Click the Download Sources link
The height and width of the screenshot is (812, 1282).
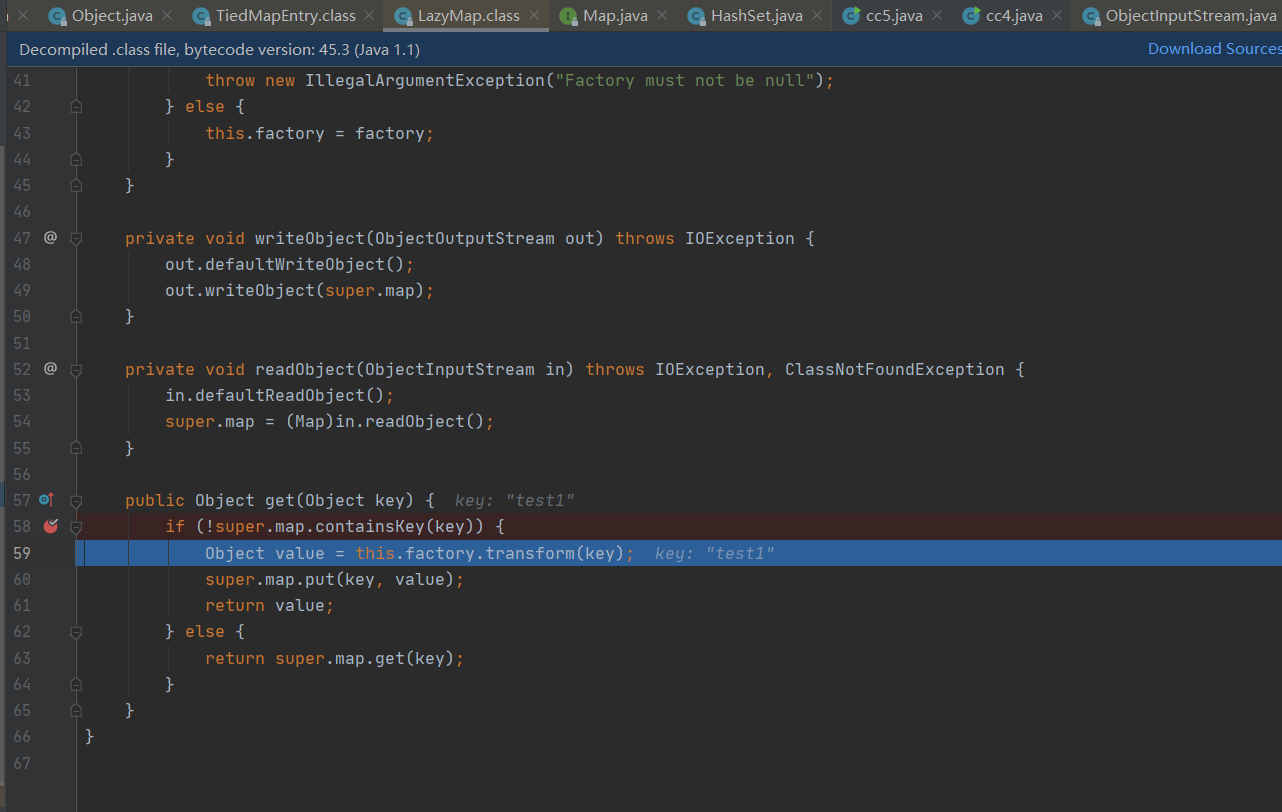coord(1214,49)
